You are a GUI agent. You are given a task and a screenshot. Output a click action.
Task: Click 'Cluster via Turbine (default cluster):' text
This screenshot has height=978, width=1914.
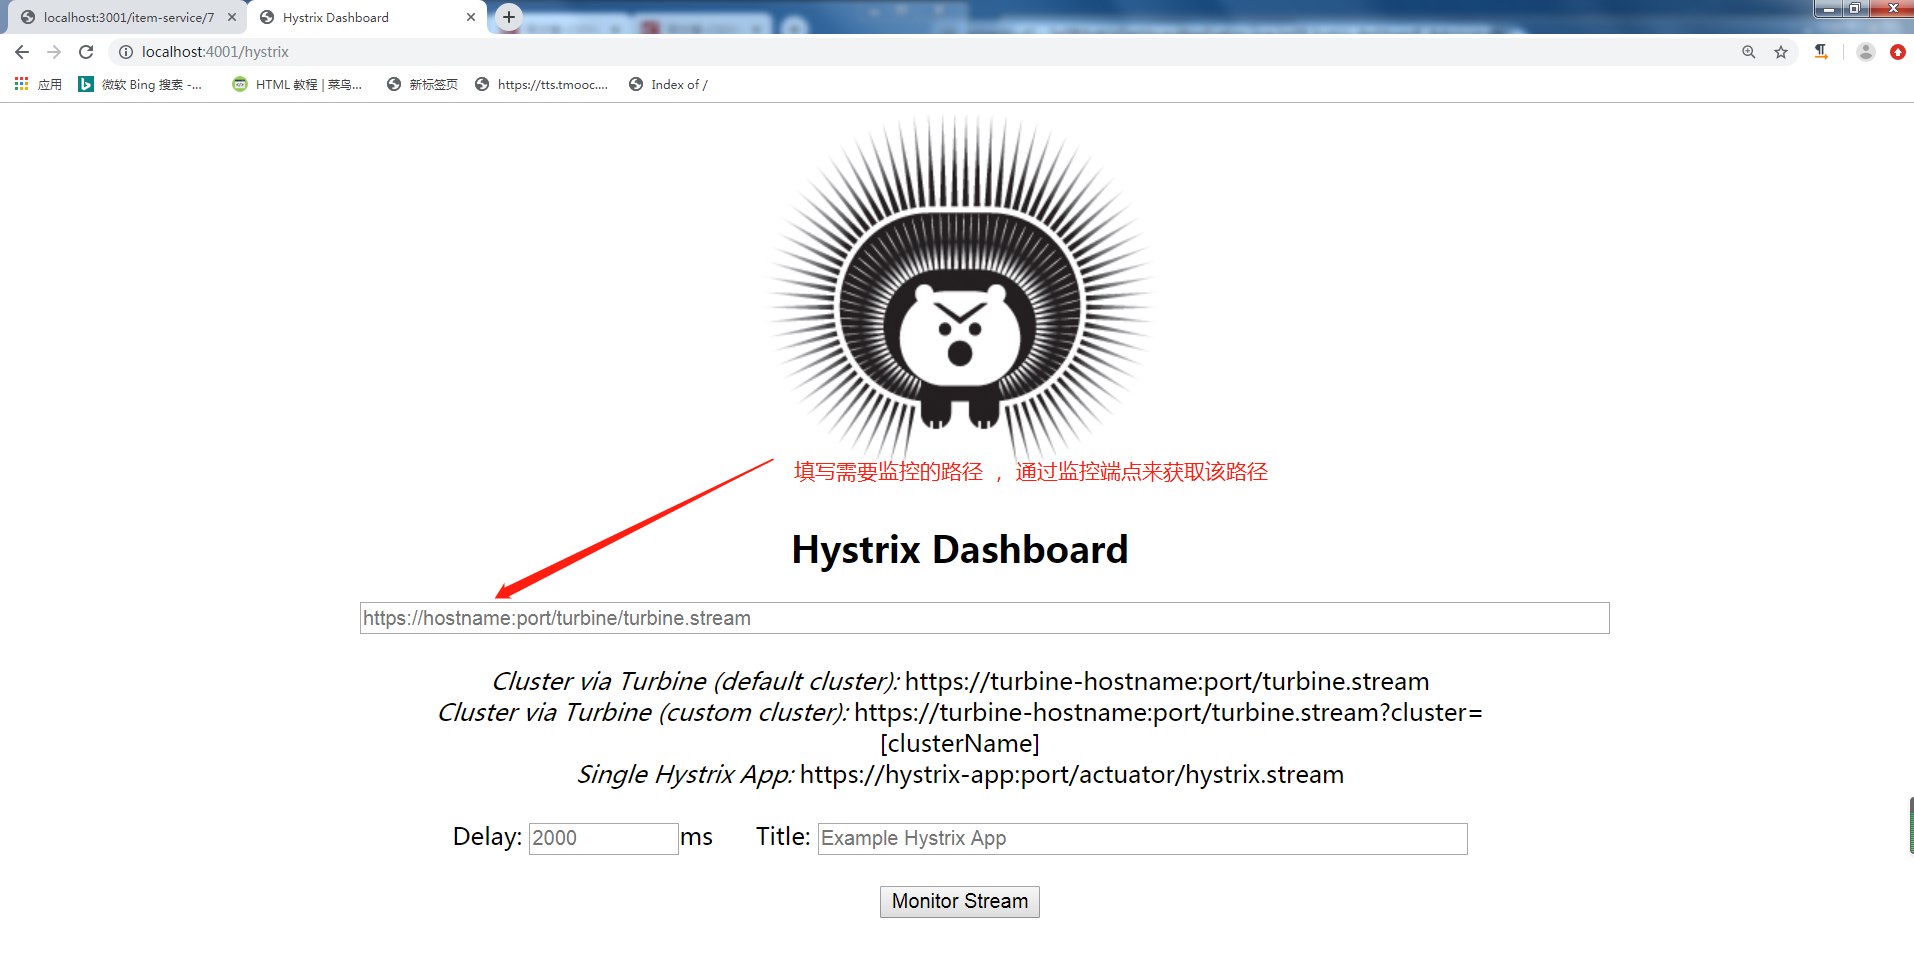tap(696, 681)
